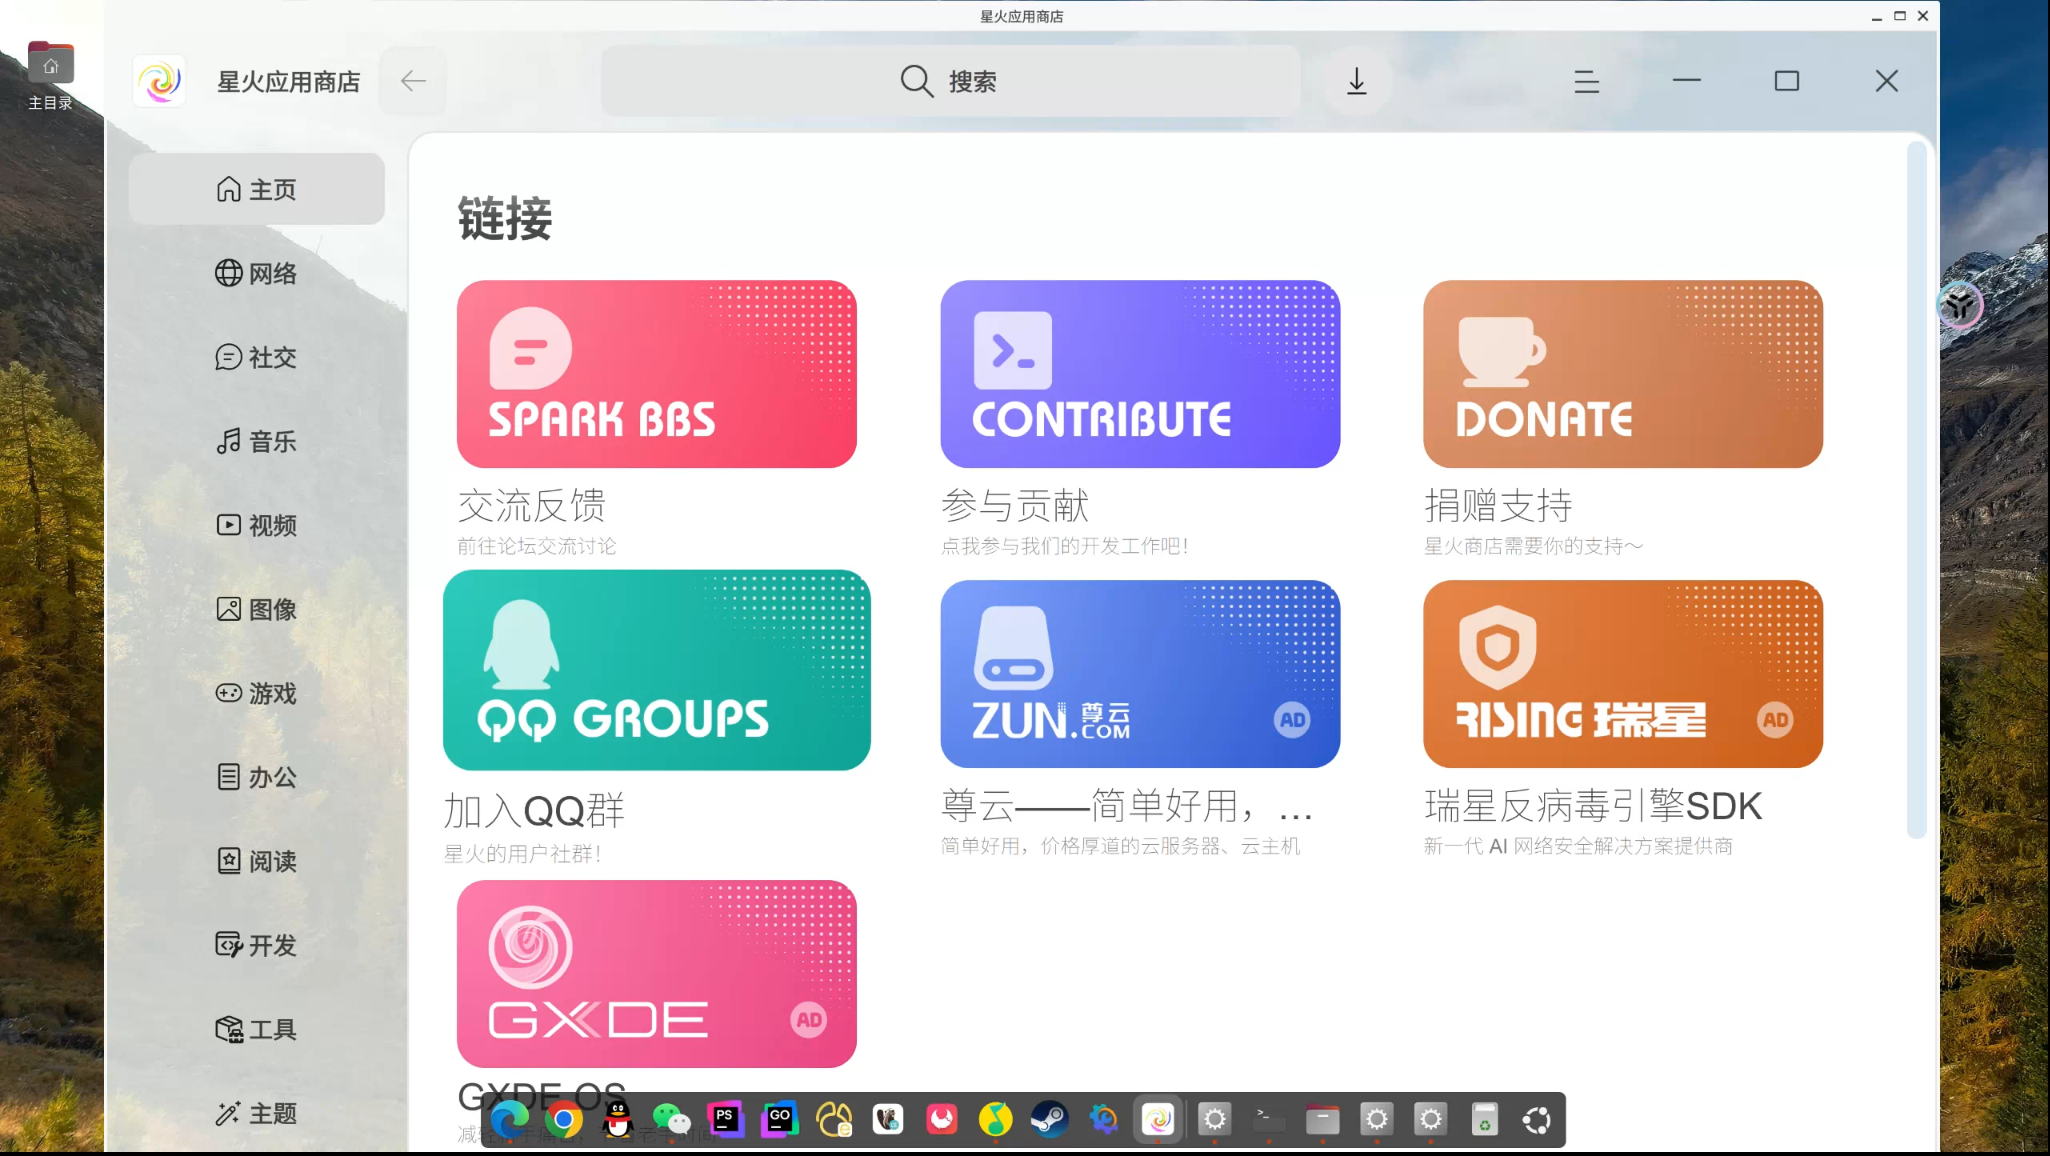Click the 搜索 search field
Viewport: 2050px width, 1156px height.
pyautogui.click(x=950, y=81)
